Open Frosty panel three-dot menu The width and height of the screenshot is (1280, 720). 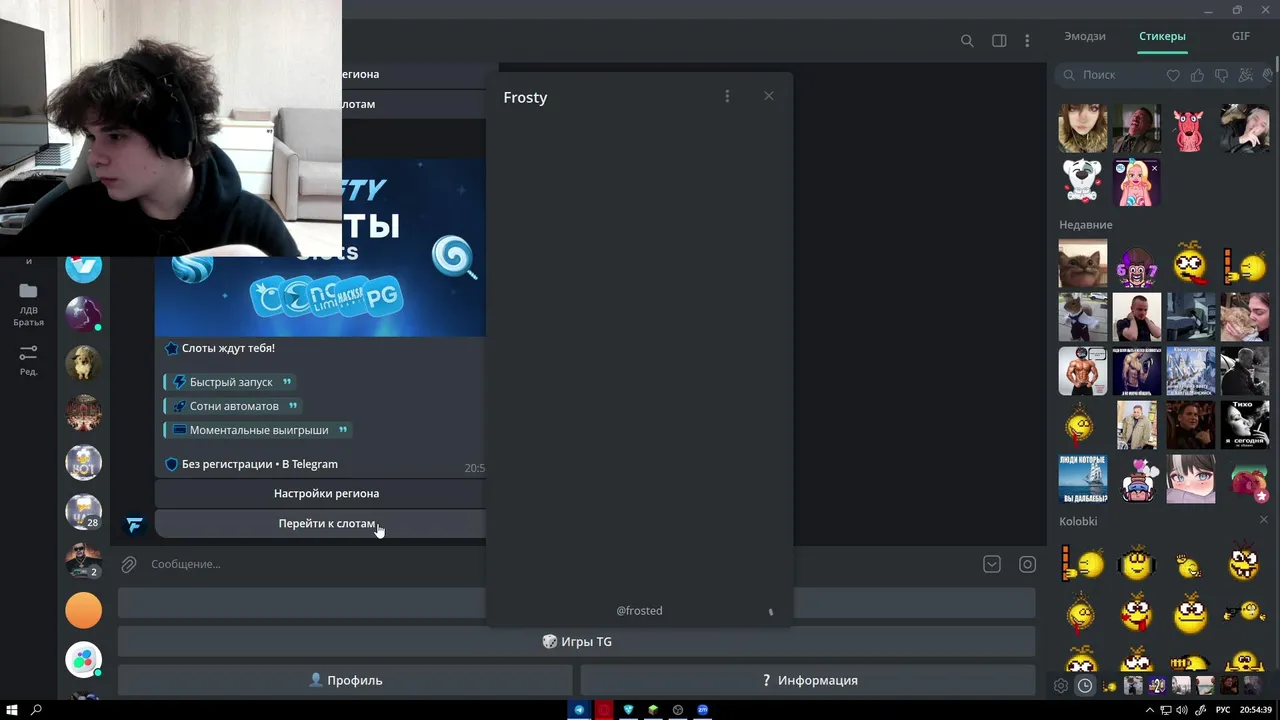point(727,96)
